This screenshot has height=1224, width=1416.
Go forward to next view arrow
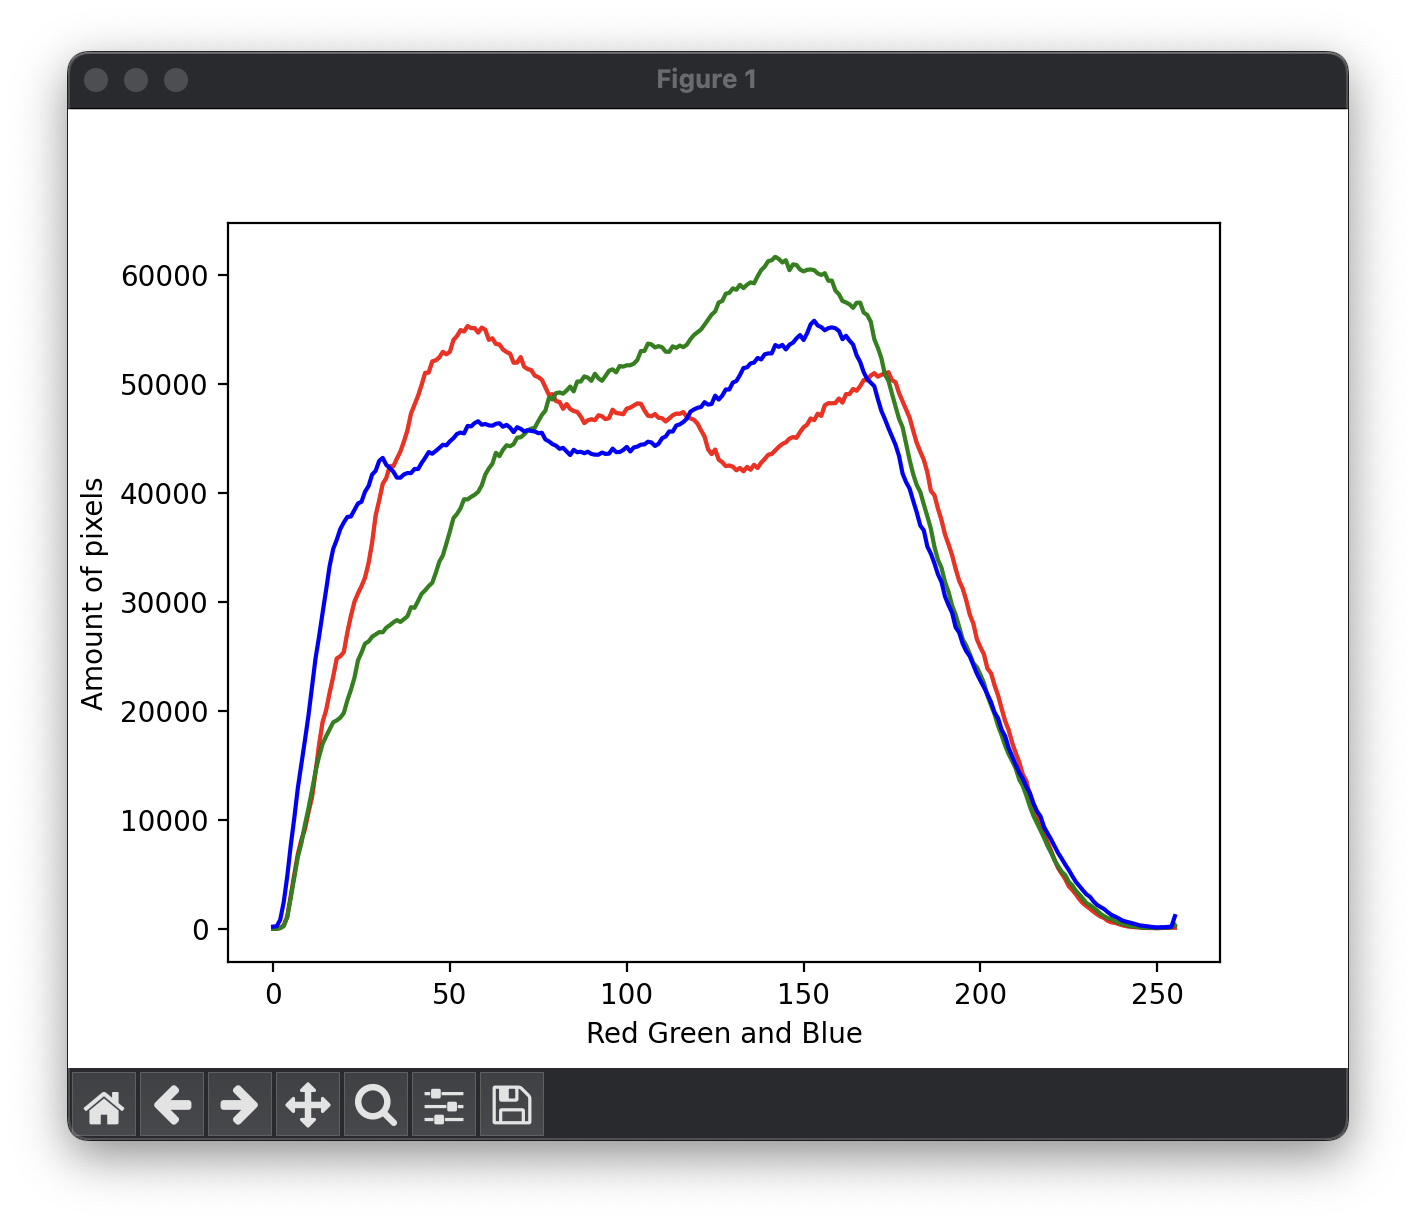(240, 1105)
